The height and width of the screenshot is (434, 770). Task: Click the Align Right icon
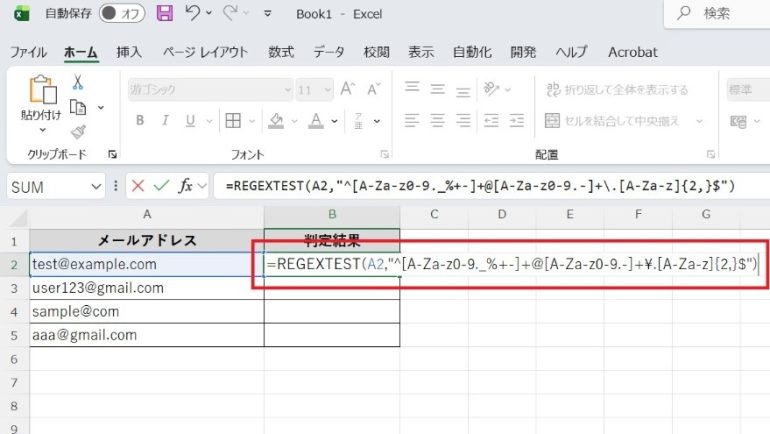click(x=463, y=120)
